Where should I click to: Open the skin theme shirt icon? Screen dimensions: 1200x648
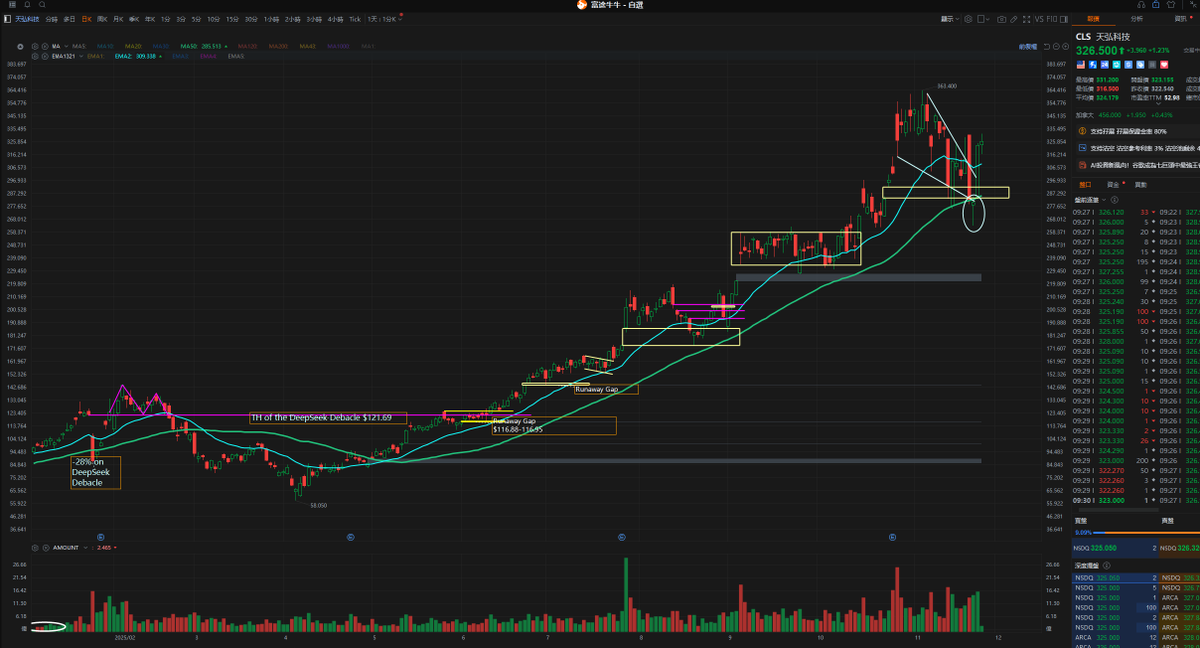(x=1171, y=5)
